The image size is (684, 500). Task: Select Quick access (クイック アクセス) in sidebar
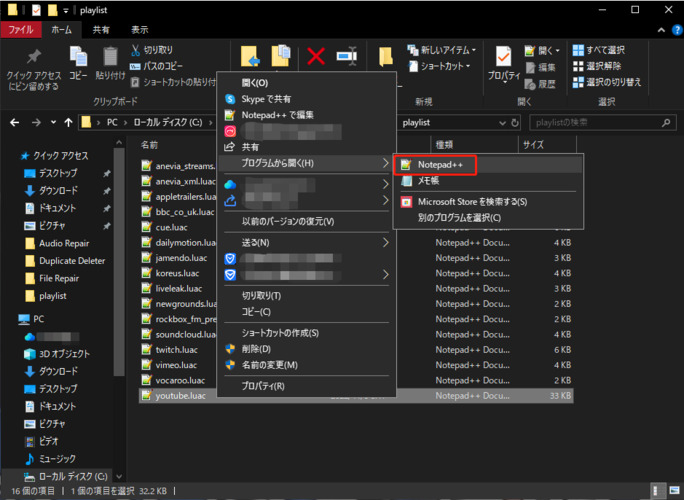pyautogui.click(x=55, y=156)
